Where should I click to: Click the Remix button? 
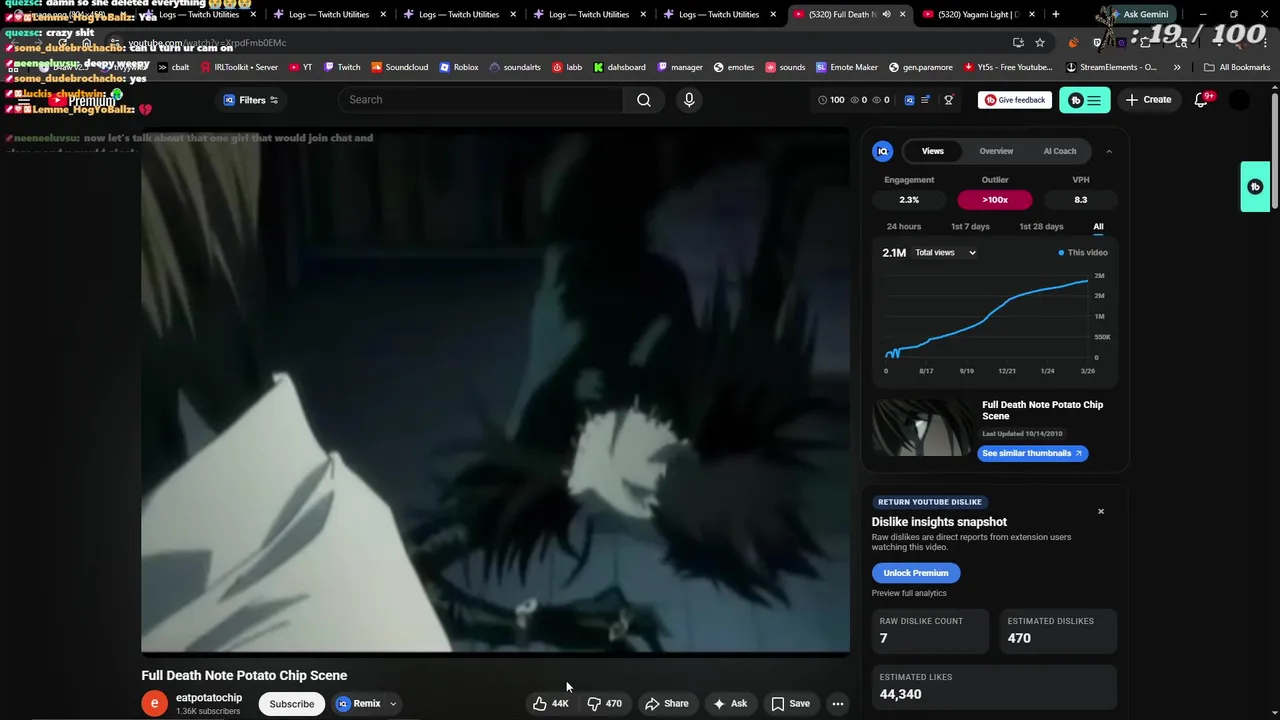(358, 704)
